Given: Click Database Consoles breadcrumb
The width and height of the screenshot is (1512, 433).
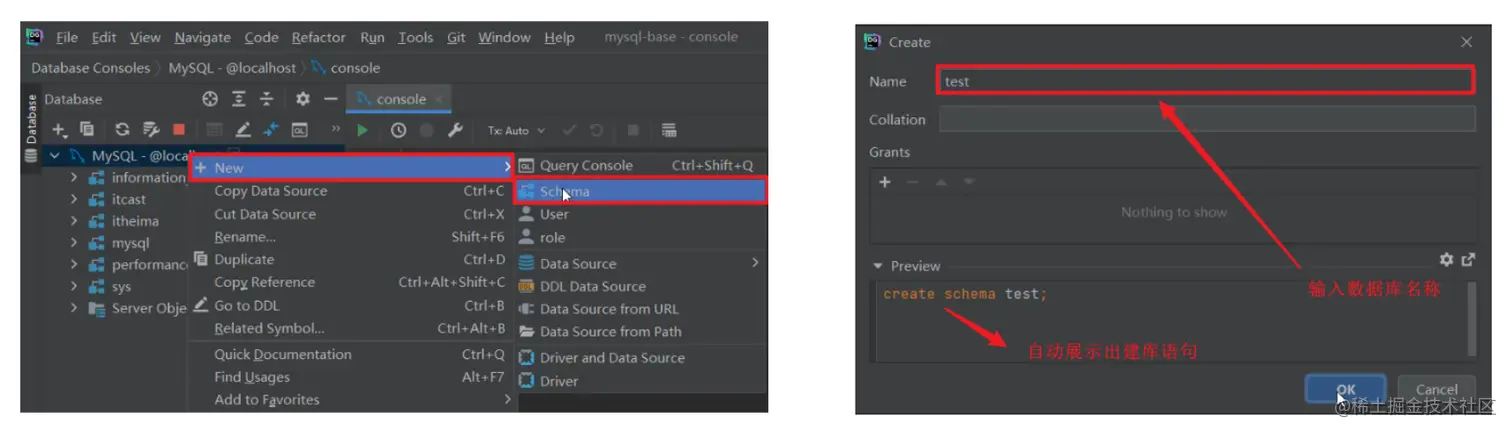Looking at the screenshot, I should (x=90, y=68).
